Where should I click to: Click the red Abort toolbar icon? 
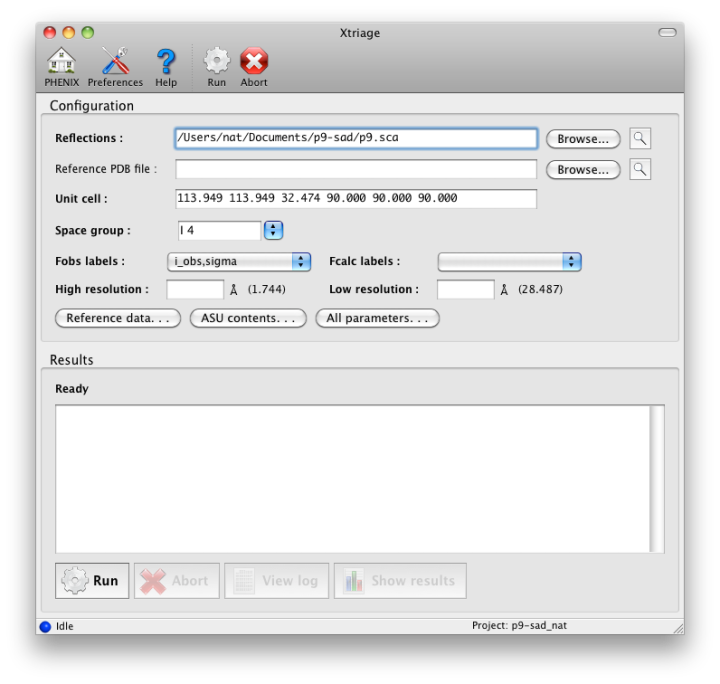[x=254, y=63]
